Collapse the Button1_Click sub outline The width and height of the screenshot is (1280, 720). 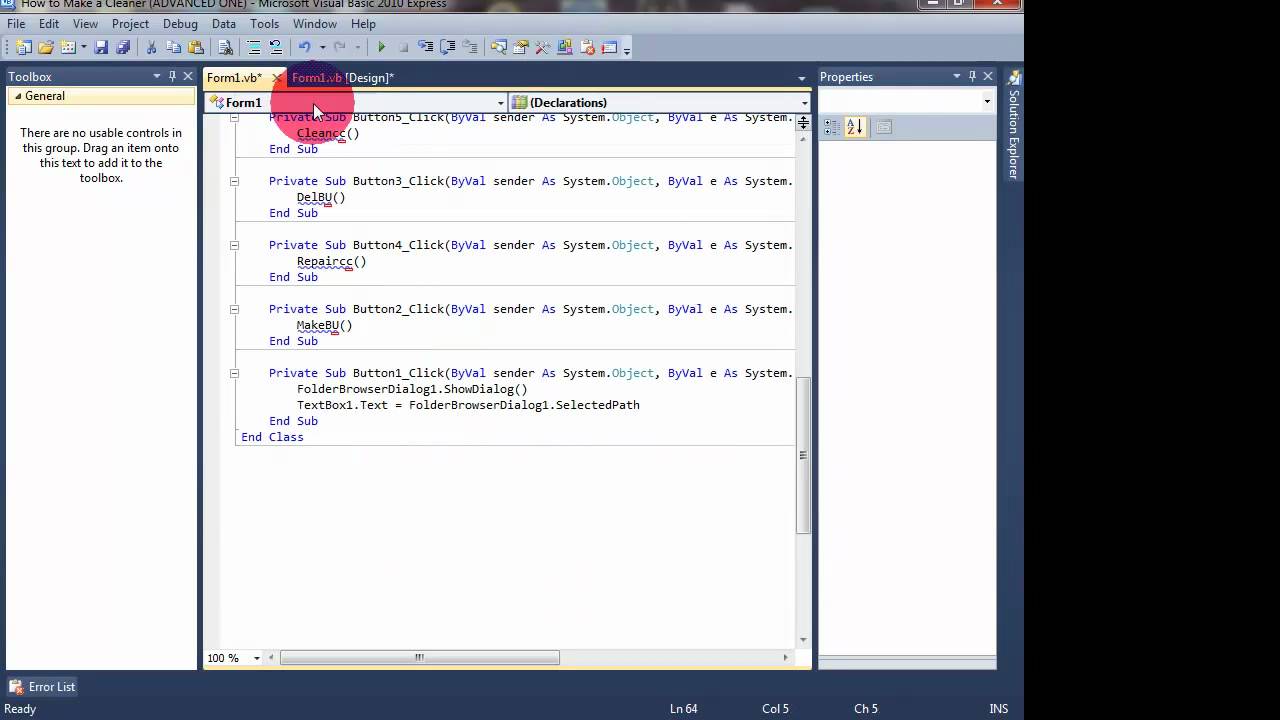pos(234,373)
